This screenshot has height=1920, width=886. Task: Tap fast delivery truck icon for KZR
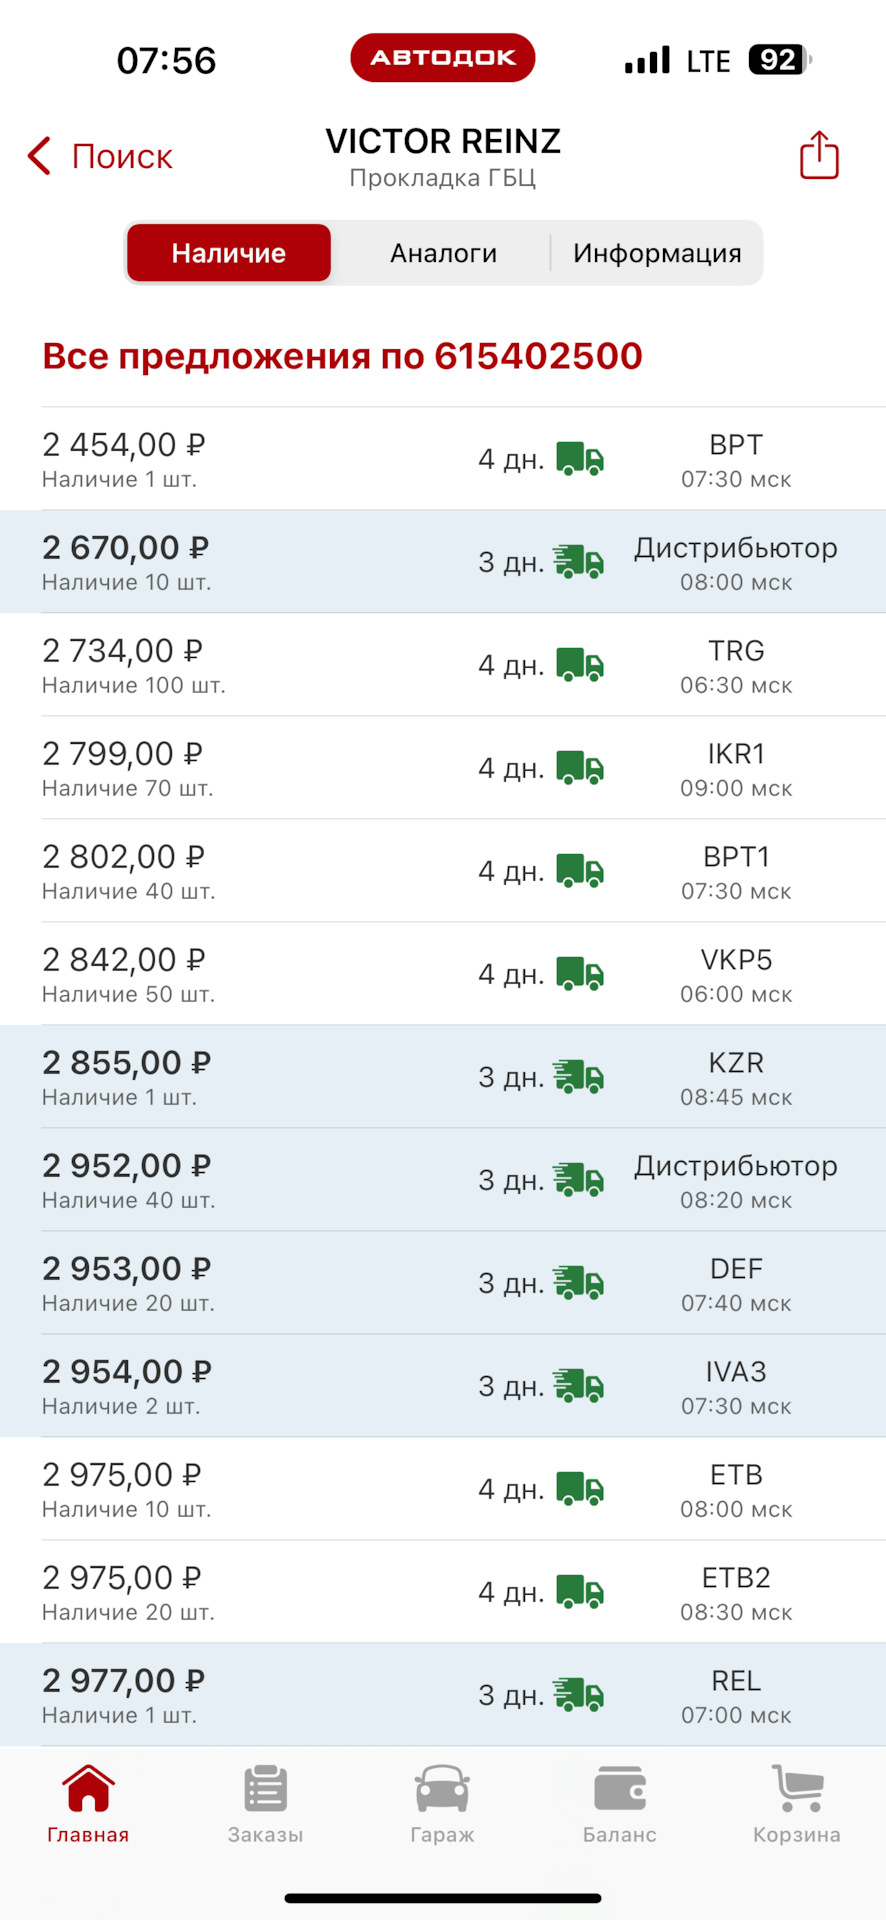click(579, 1077)
